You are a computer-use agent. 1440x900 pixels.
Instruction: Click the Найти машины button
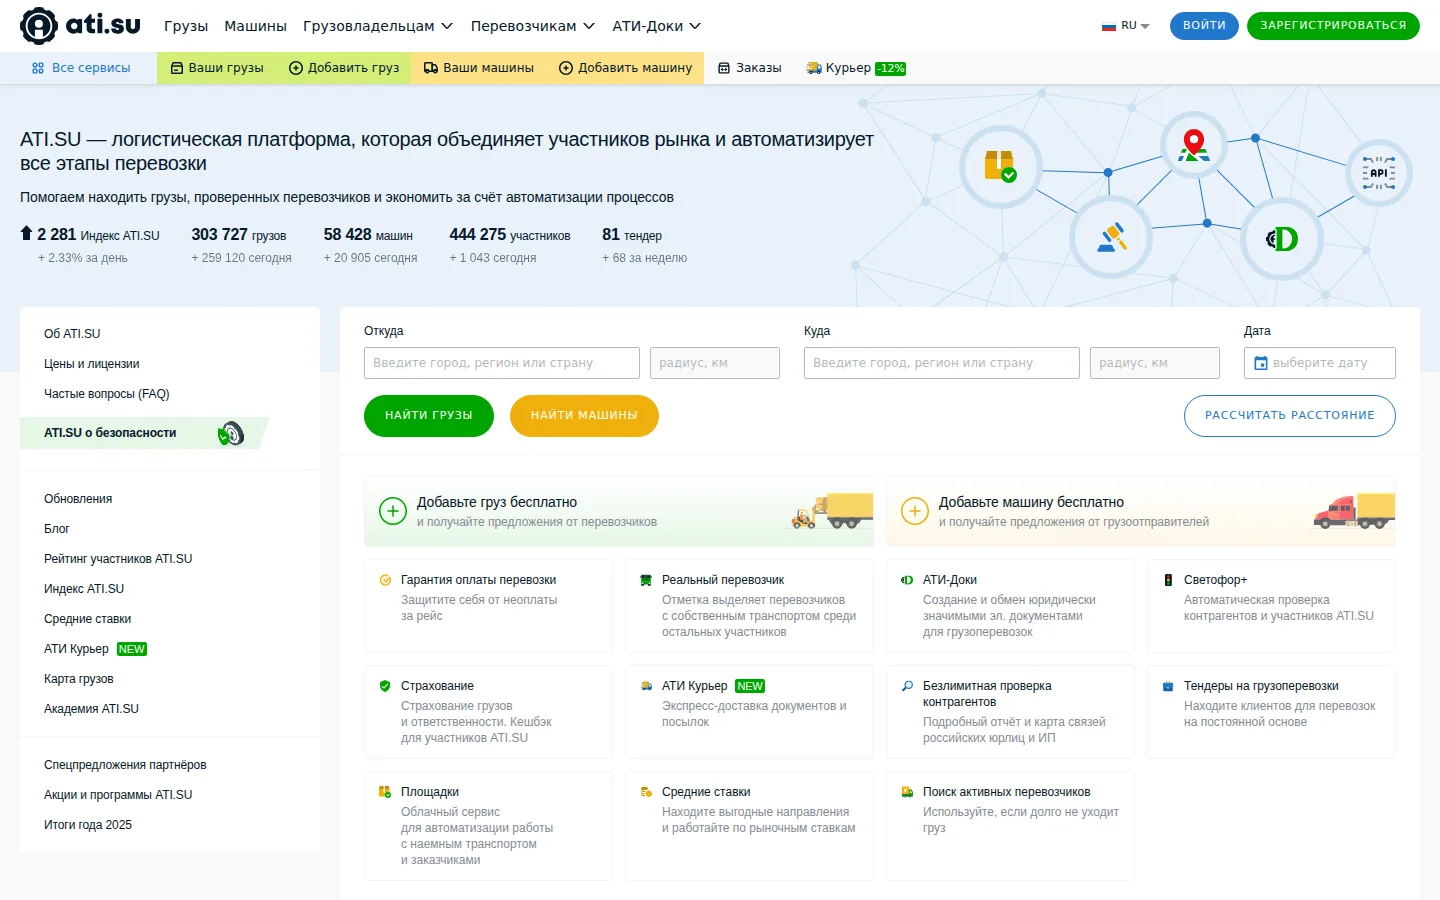point(584,416)
